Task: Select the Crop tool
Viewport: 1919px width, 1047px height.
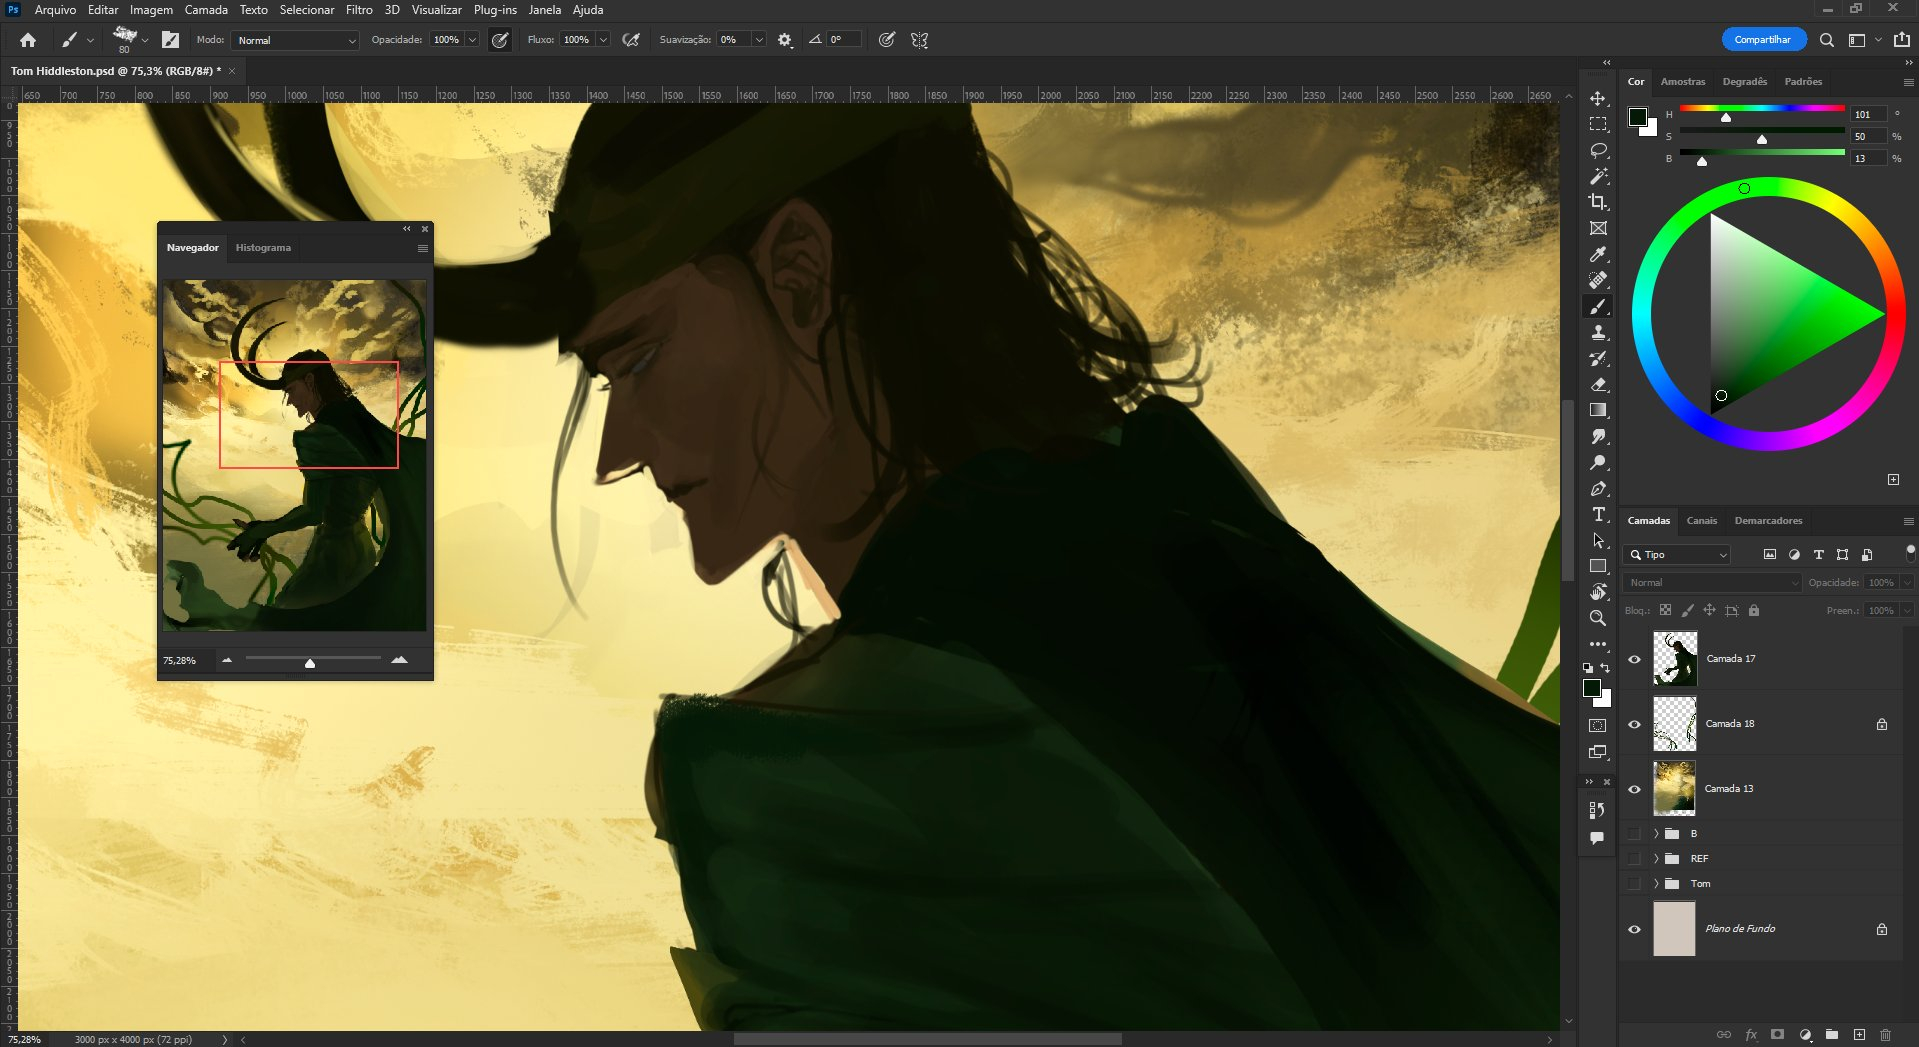Action: [x=1598, y=202]
